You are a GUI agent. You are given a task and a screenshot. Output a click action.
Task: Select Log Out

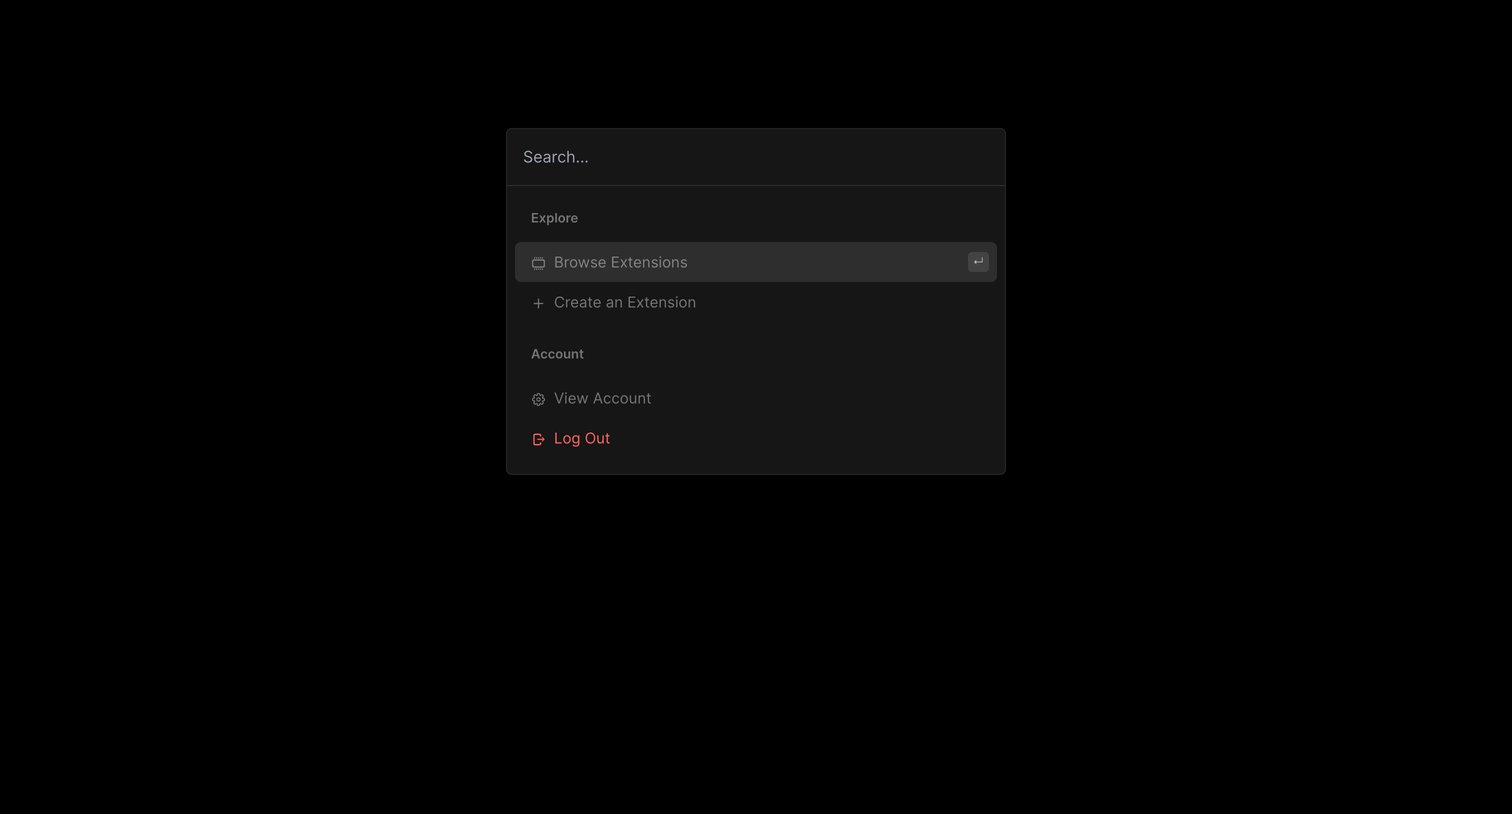756,438
